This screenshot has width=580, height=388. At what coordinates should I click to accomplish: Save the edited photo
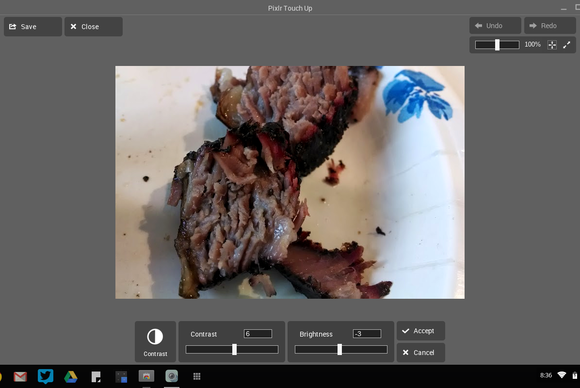click(x=33, y=27)
